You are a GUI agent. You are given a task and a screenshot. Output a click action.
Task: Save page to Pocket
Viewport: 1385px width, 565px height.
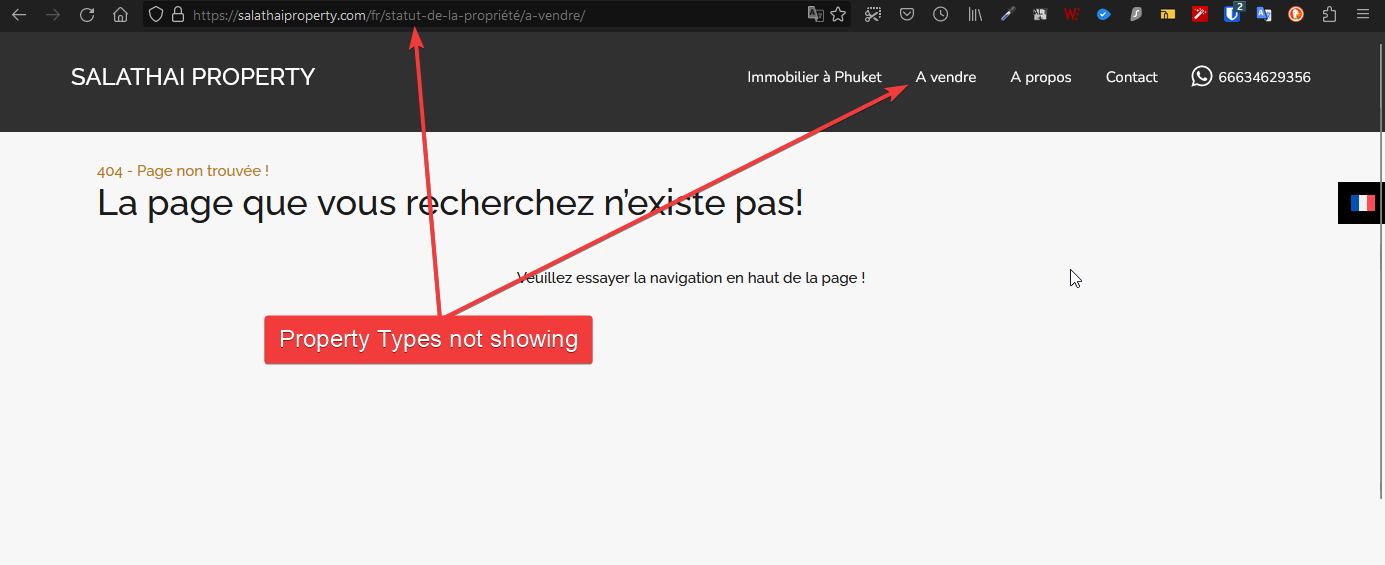907,15
